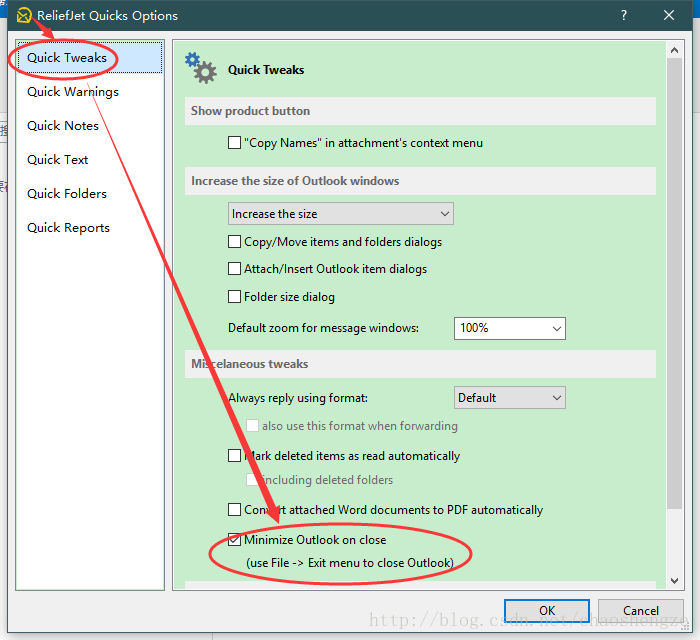
Task: Click the ReliefJet envelope icon in title bar
Action: pos(24,15)
